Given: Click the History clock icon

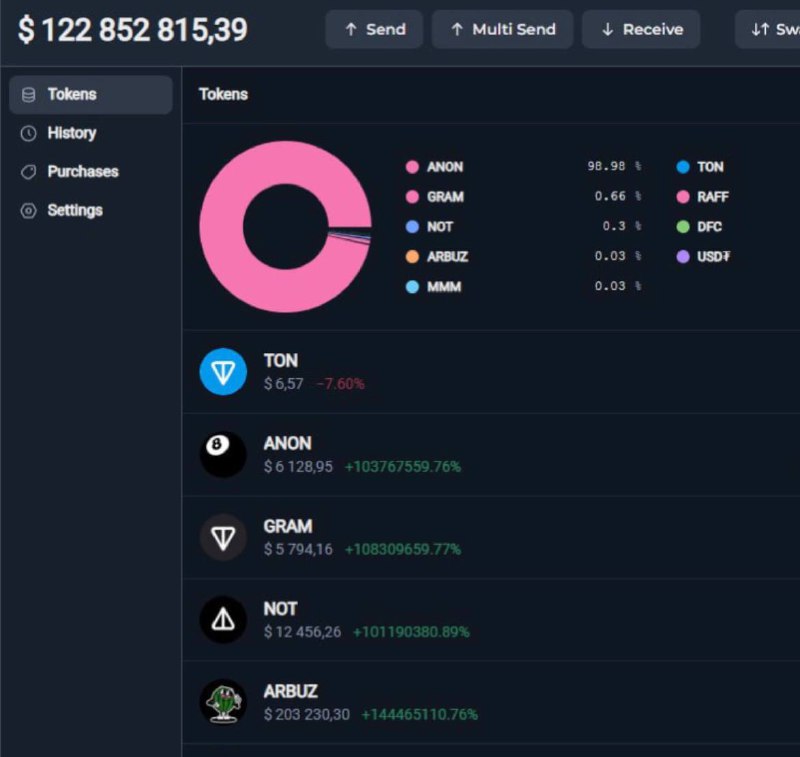Looking at the screenshot, I should click(x=29, y=133).
